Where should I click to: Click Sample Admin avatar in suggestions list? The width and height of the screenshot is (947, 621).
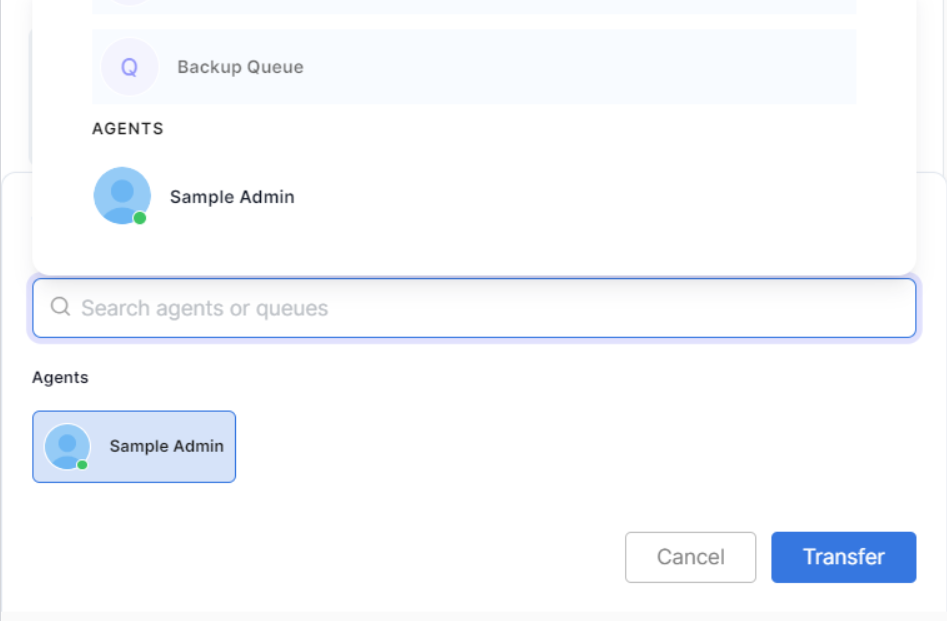122,195
